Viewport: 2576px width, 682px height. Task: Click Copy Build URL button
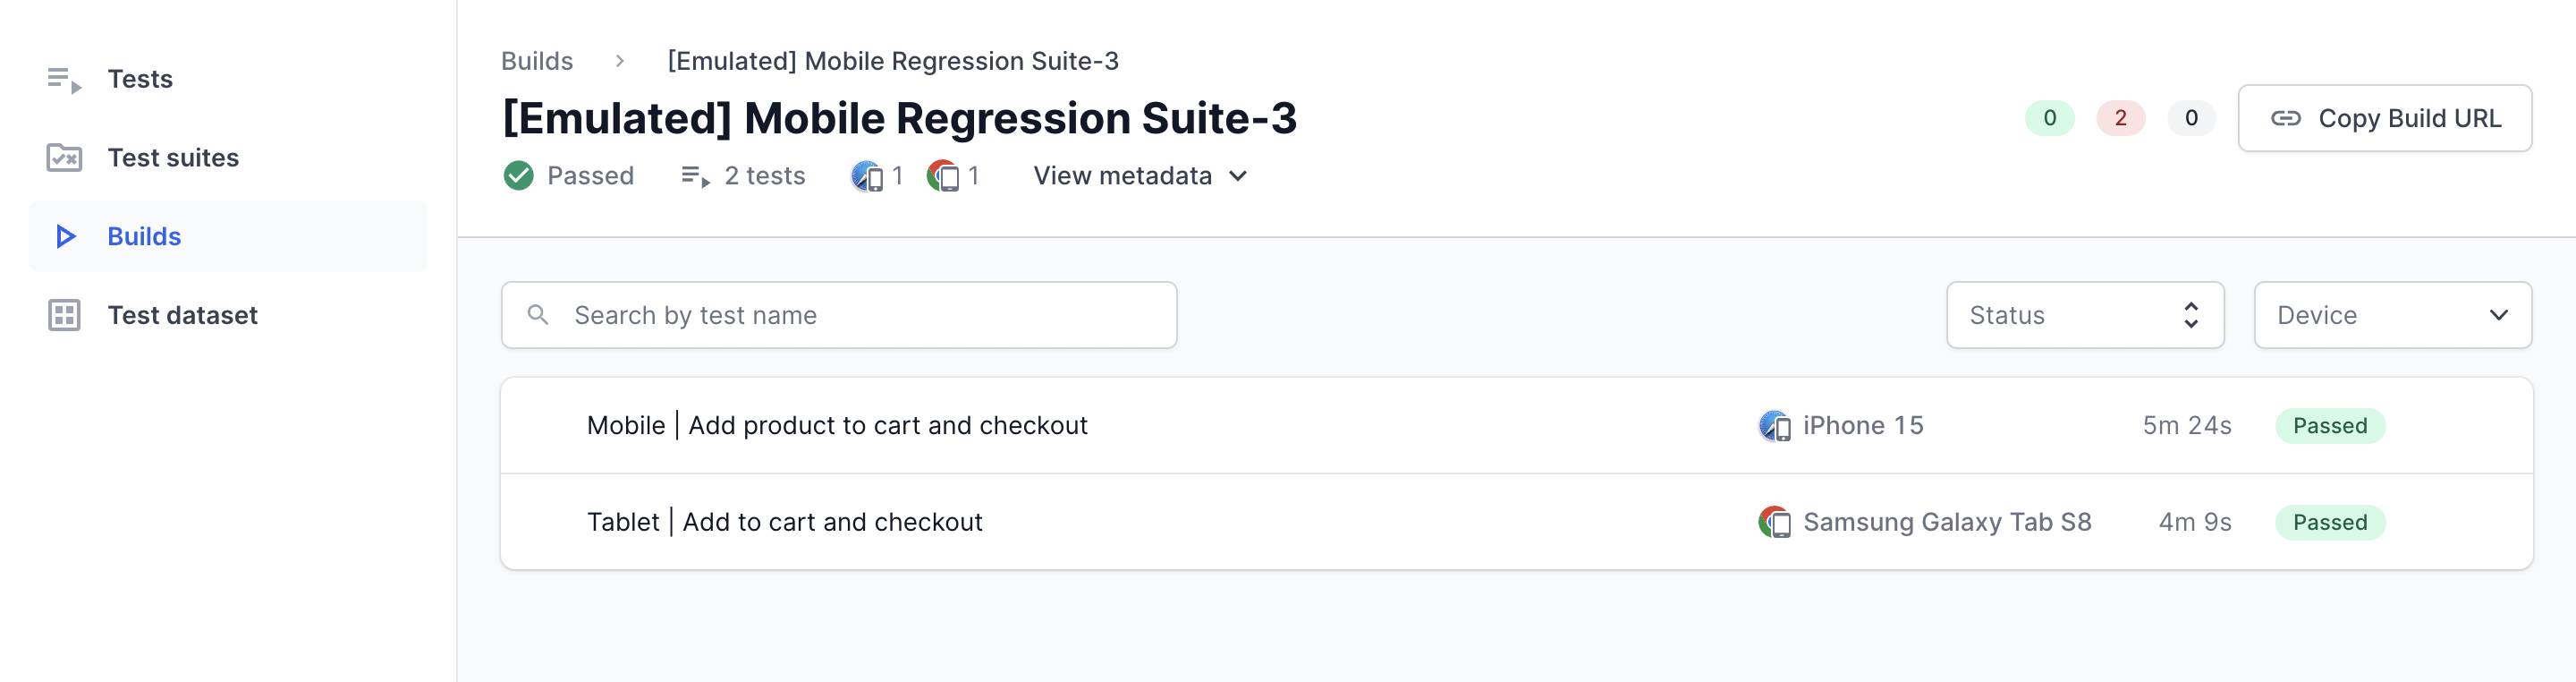pyautogui.click(x=2384, y=118)
